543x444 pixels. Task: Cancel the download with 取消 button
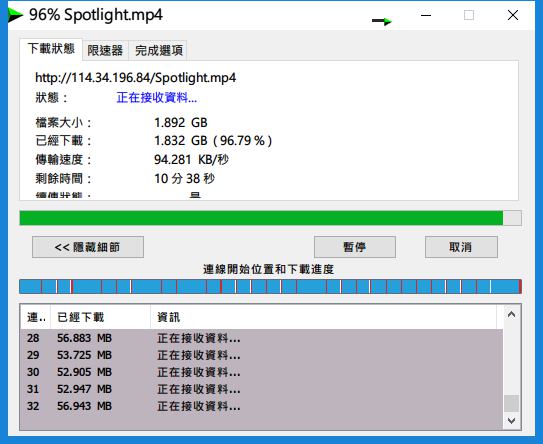[x=461, y=247]
